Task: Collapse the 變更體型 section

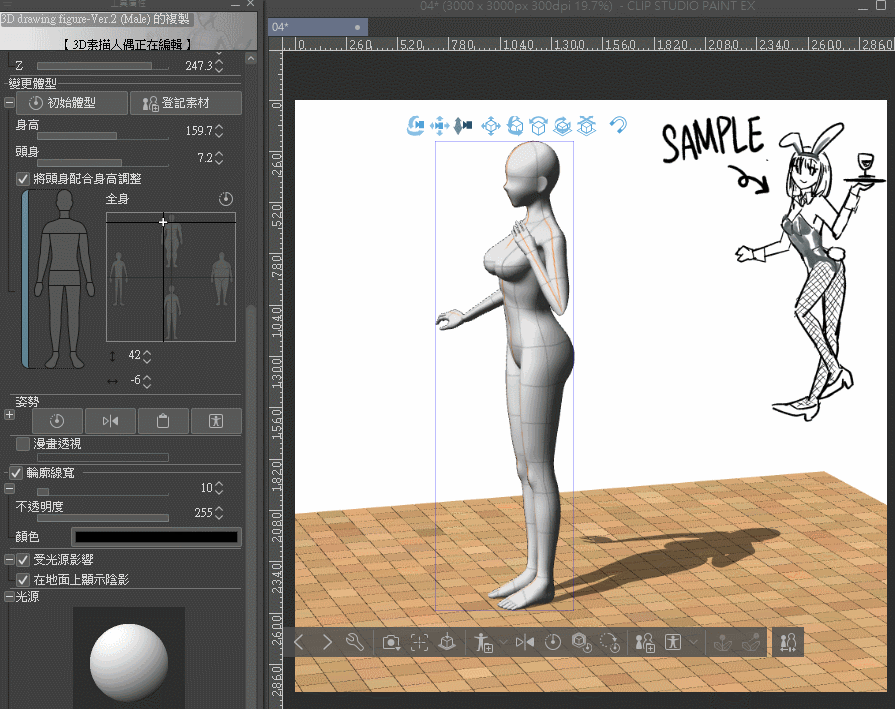Action: pos(9,103)
